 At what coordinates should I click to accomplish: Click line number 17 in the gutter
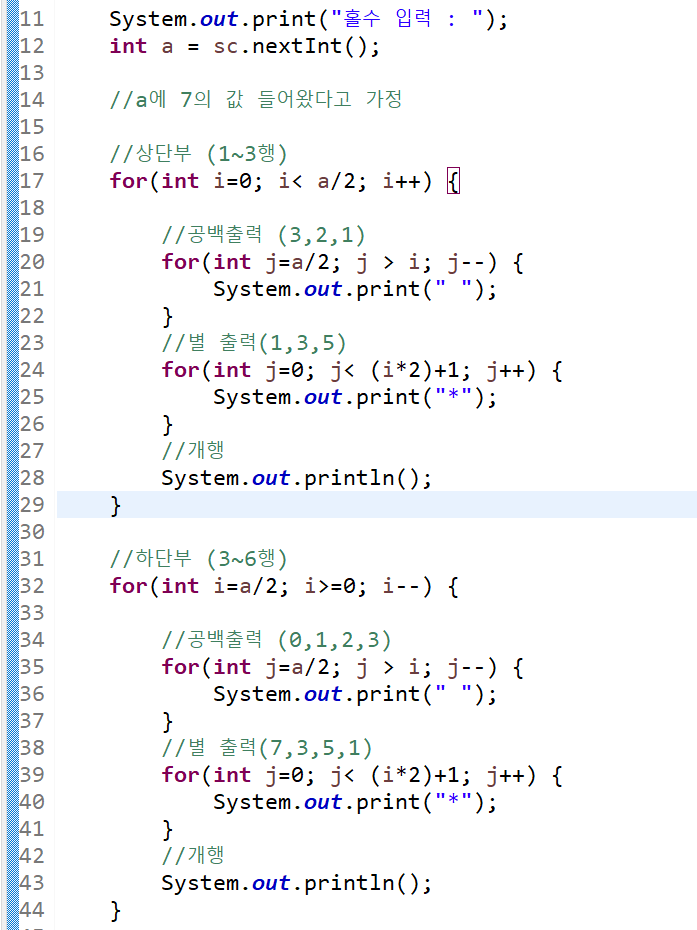[32, 181]
